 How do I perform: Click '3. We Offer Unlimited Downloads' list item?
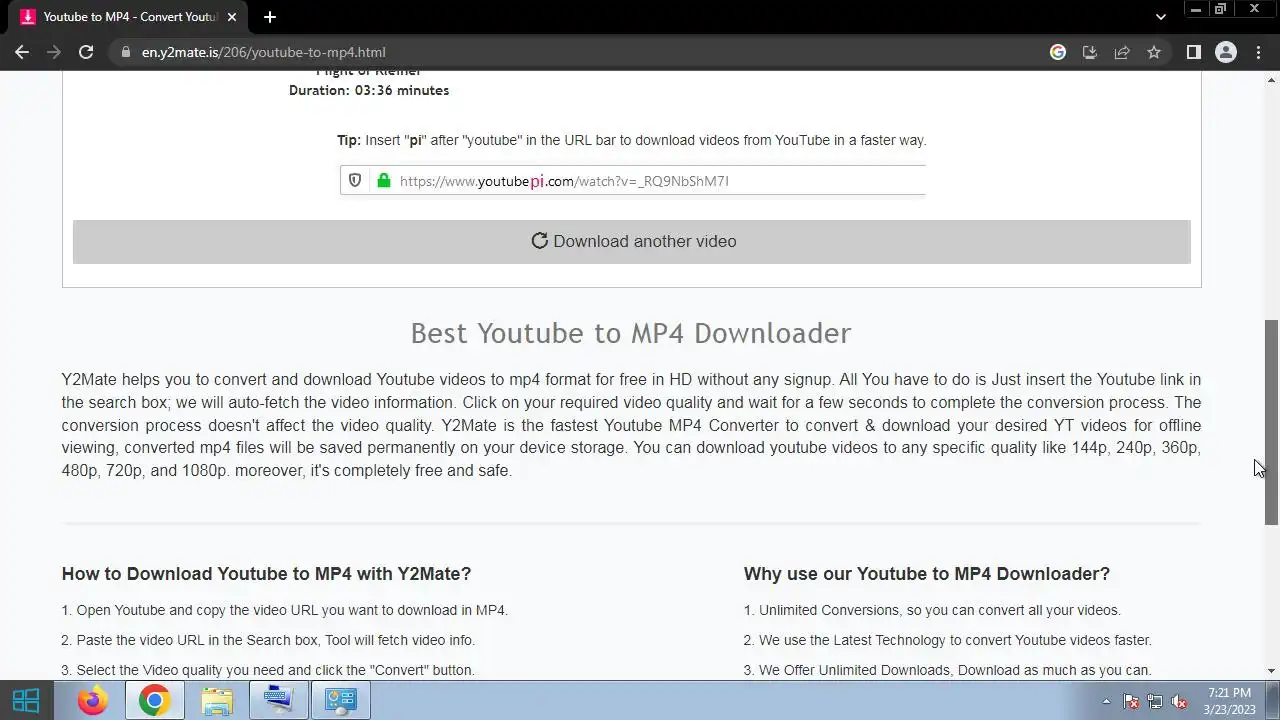[948, 670]
